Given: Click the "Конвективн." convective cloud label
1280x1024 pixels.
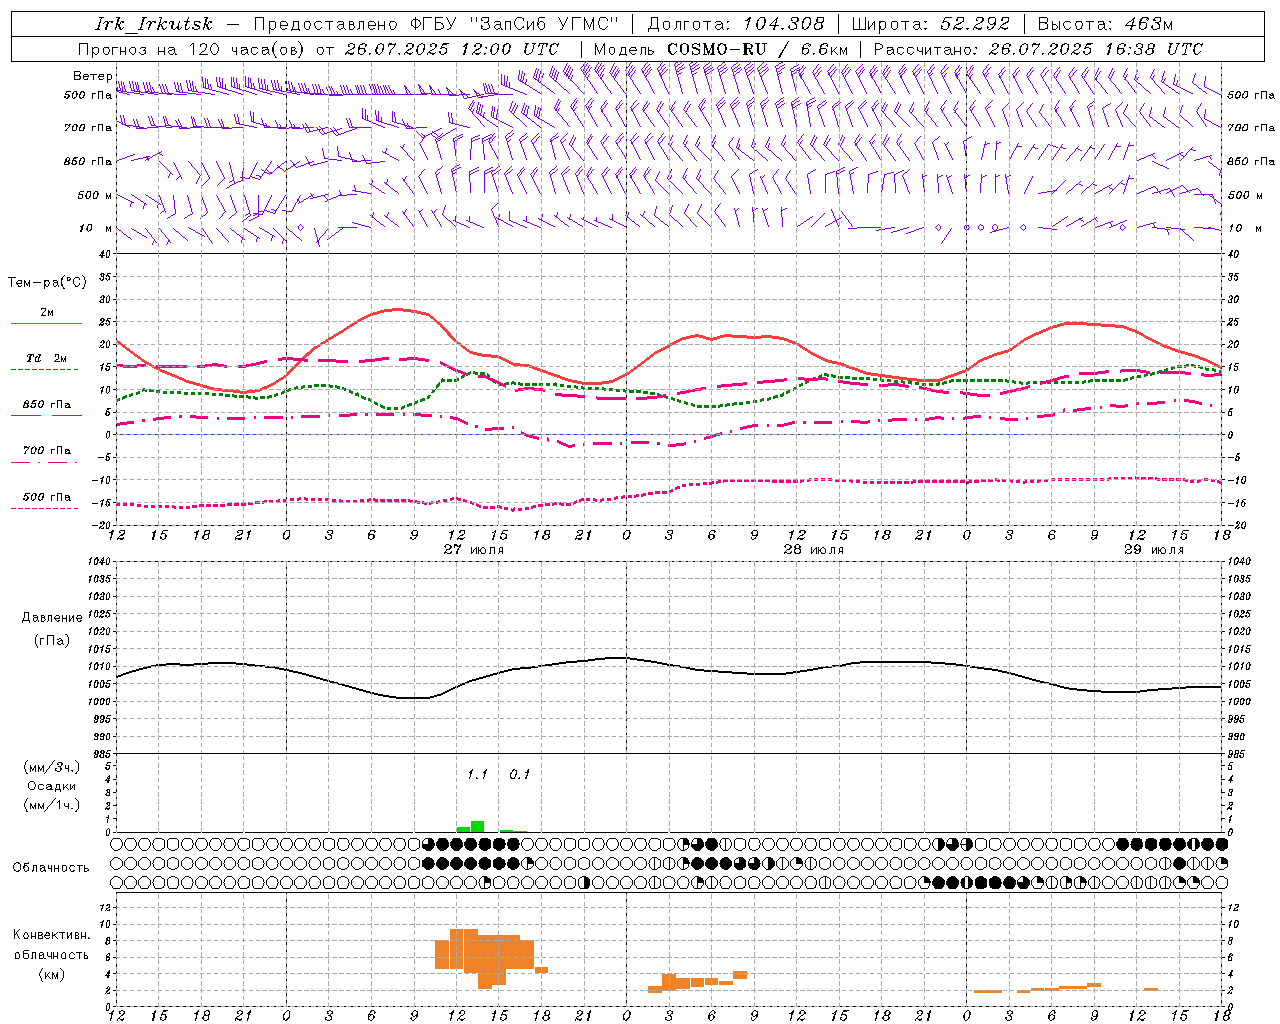Looking at the screenshot, I should click(51, 935).
